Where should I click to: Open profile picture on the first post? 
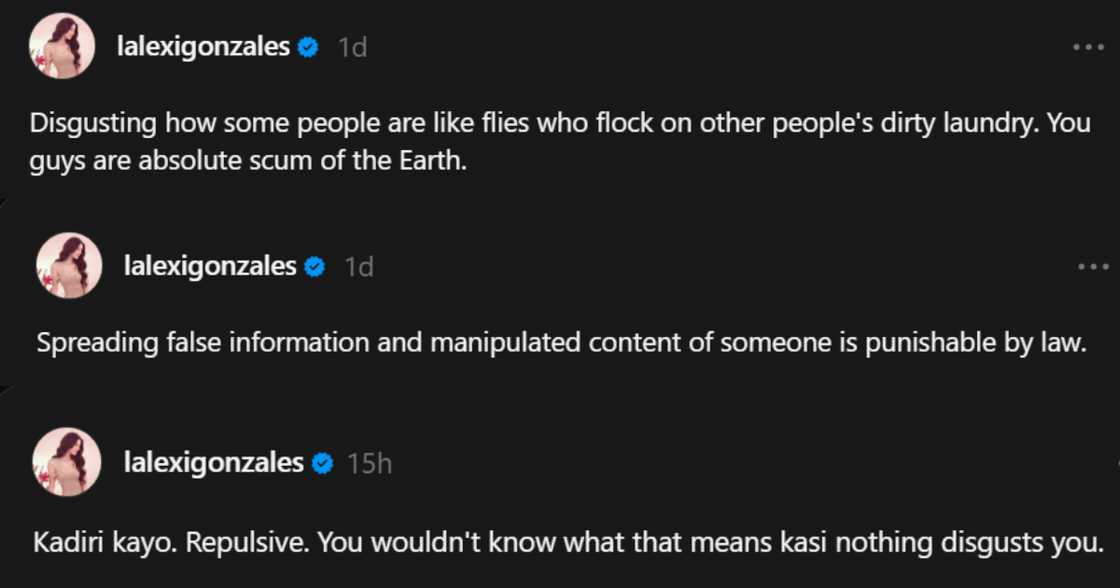point(62,46)
